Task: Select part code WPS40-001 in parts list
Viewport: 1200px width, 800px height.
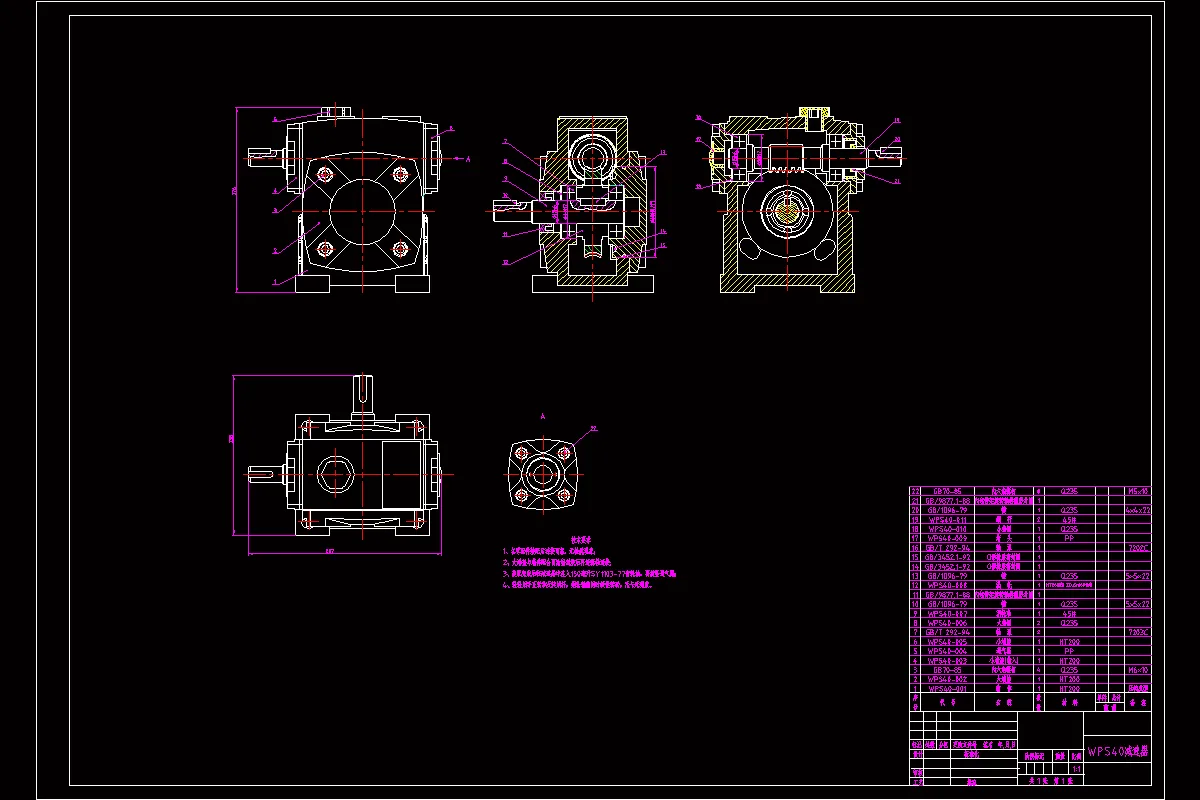Action: click(948, 689)
